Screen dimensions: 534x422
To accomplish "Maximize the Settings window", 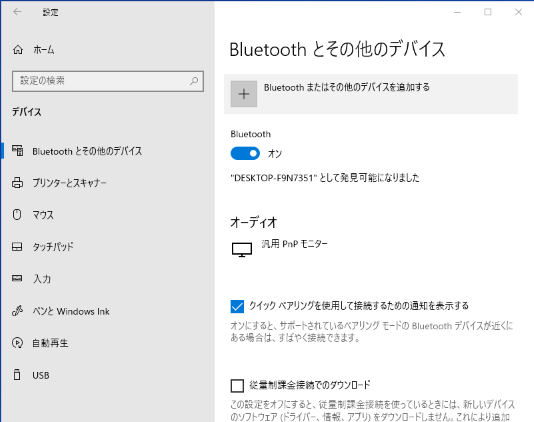I will [x=488, y=12].
